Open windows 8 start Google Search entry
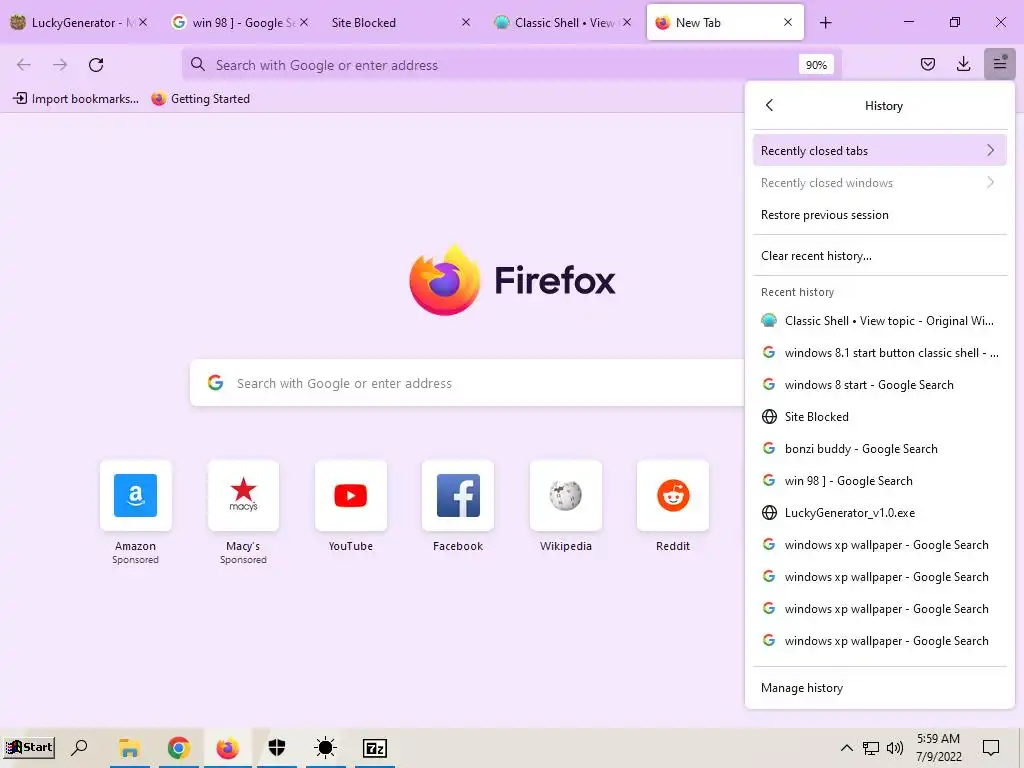Screen dimensions: 1024x768 click(x=879, y=385)
